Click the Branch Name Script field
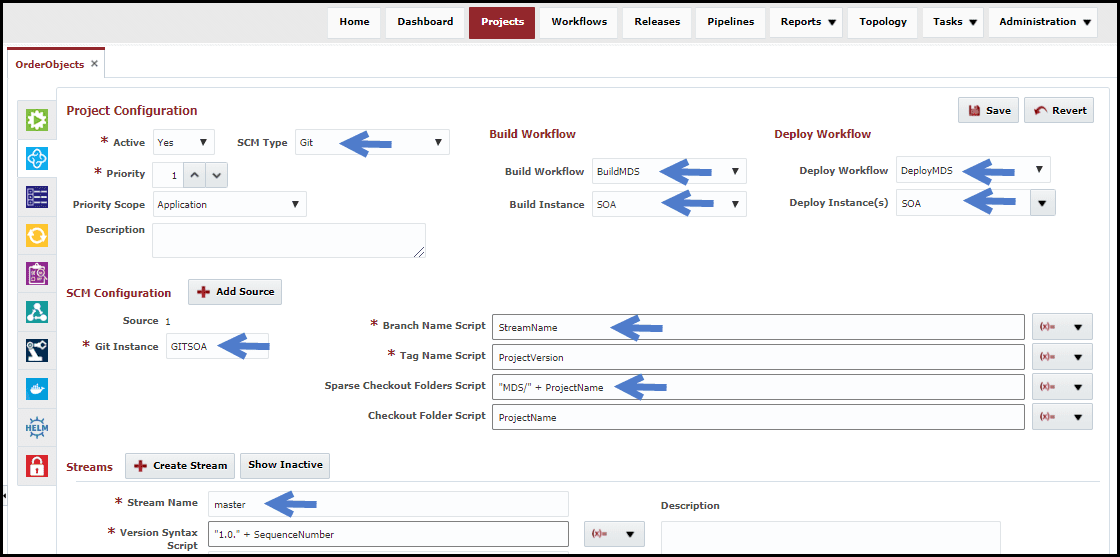1120x557 pixels. pyautogui.click(x=758, y=327)
